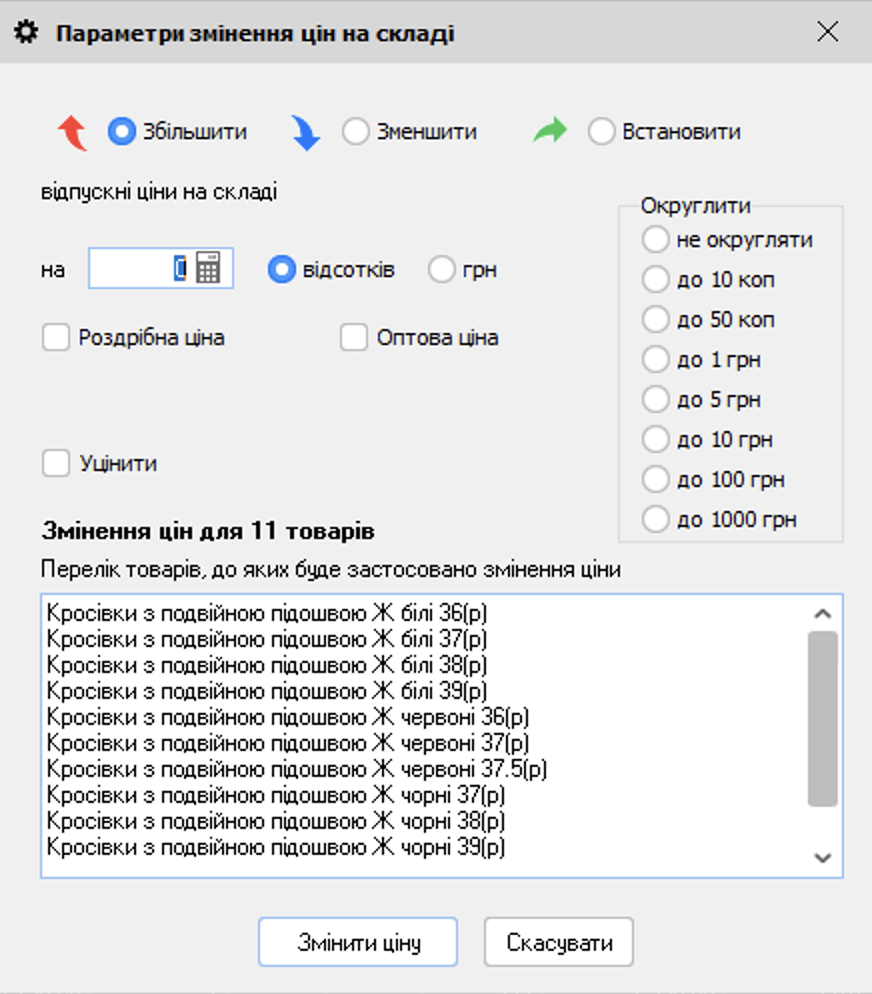Screen dimensions: 872x994
Task: Select rounding до 50 коп
Action: [x=656, y=319]
